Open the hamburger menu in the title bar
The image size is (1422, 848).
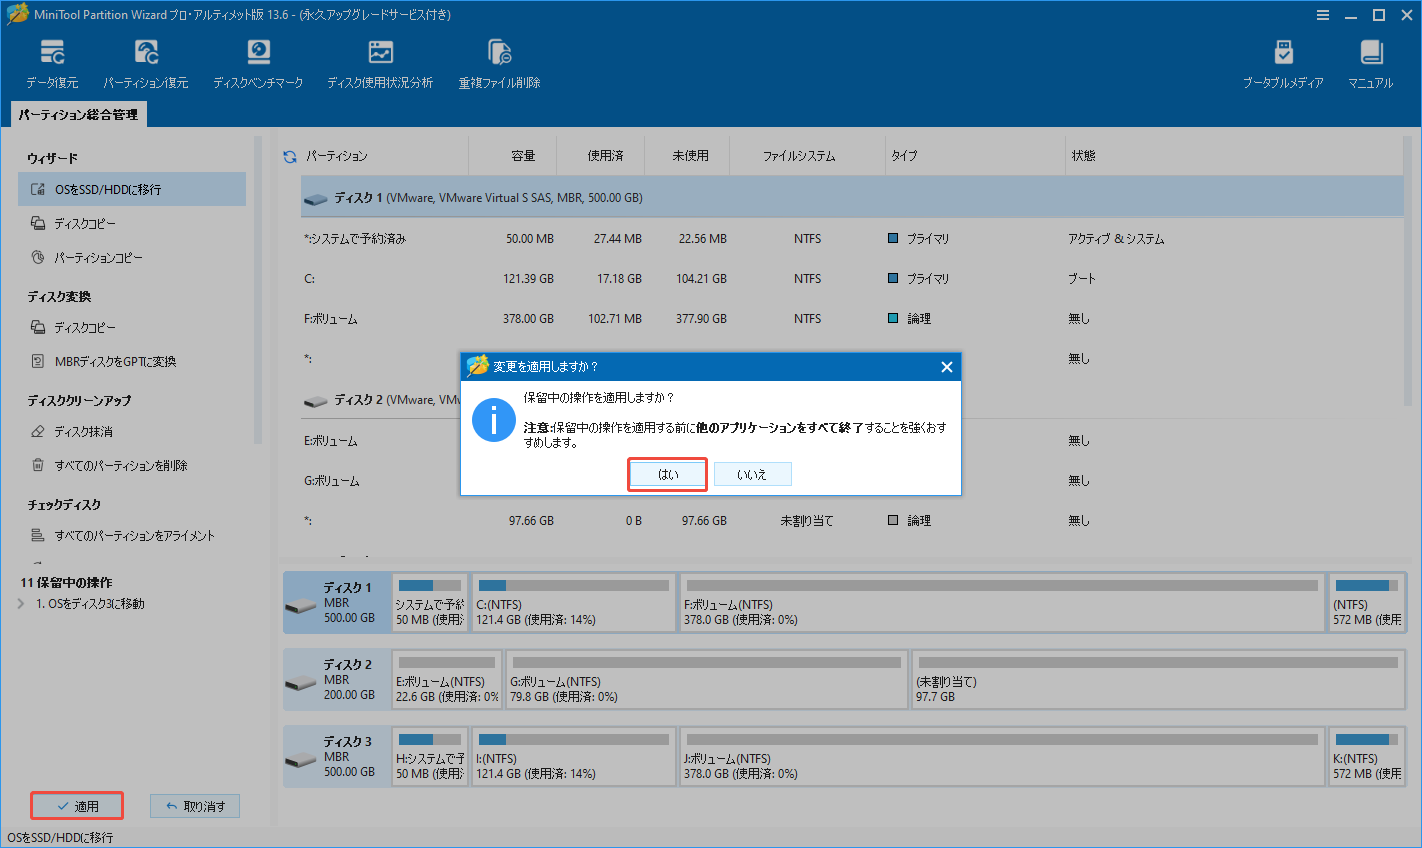[x=1322, y=14]
